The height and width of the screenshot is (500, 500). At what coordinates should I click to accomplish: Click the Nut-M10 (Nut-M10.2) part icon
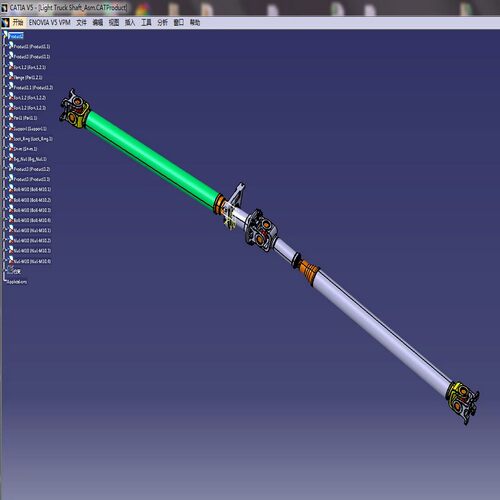[x=11, y=239]
